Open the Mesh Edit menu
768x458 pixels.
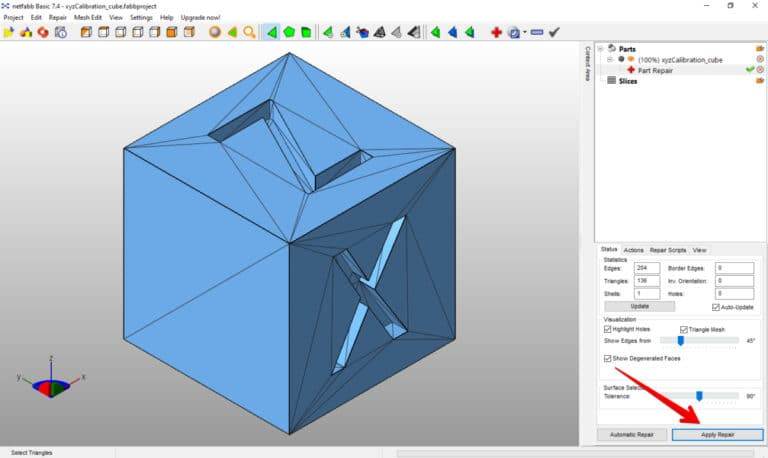click(88, 18)
